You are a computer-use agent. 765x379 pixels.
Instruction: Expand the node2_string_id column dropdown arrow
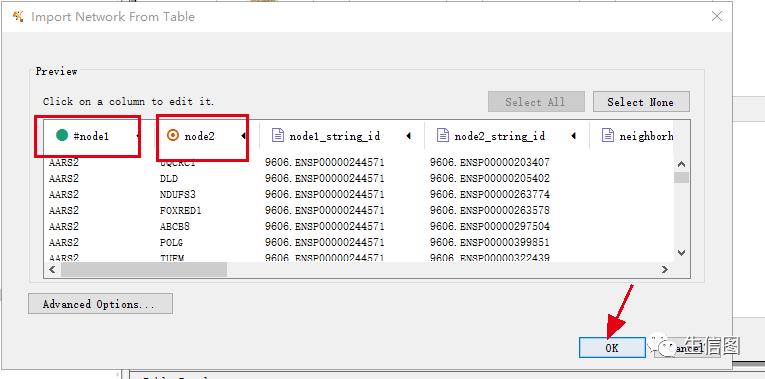pyautogui.click(x=573, y=136)
